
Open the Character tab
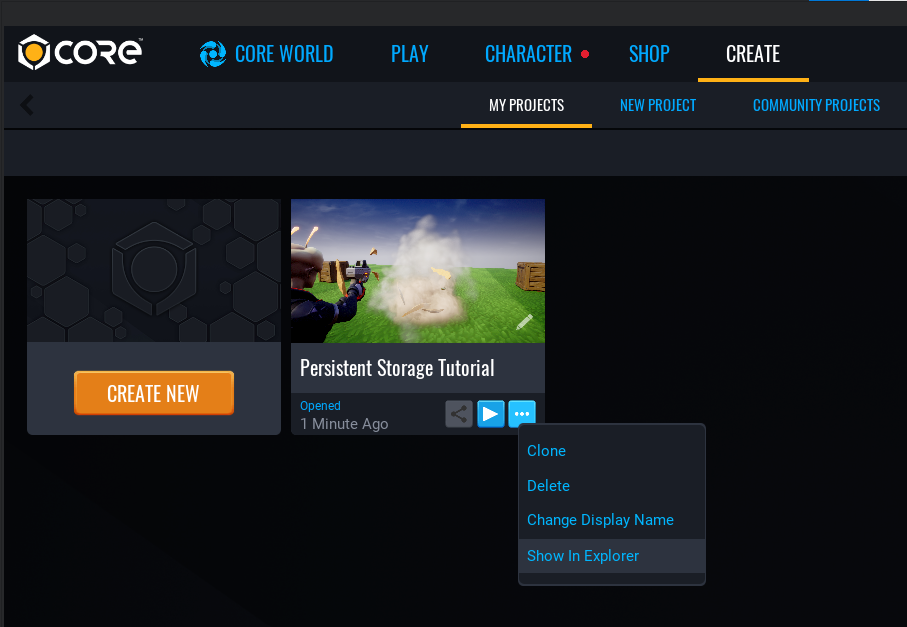(x=528, y=54)
